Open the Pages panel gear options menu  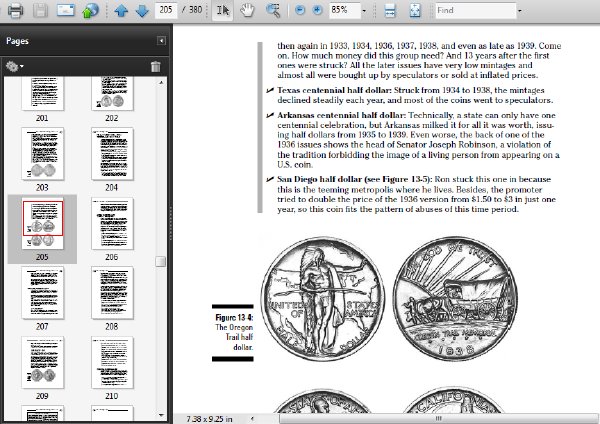[15, 67]
